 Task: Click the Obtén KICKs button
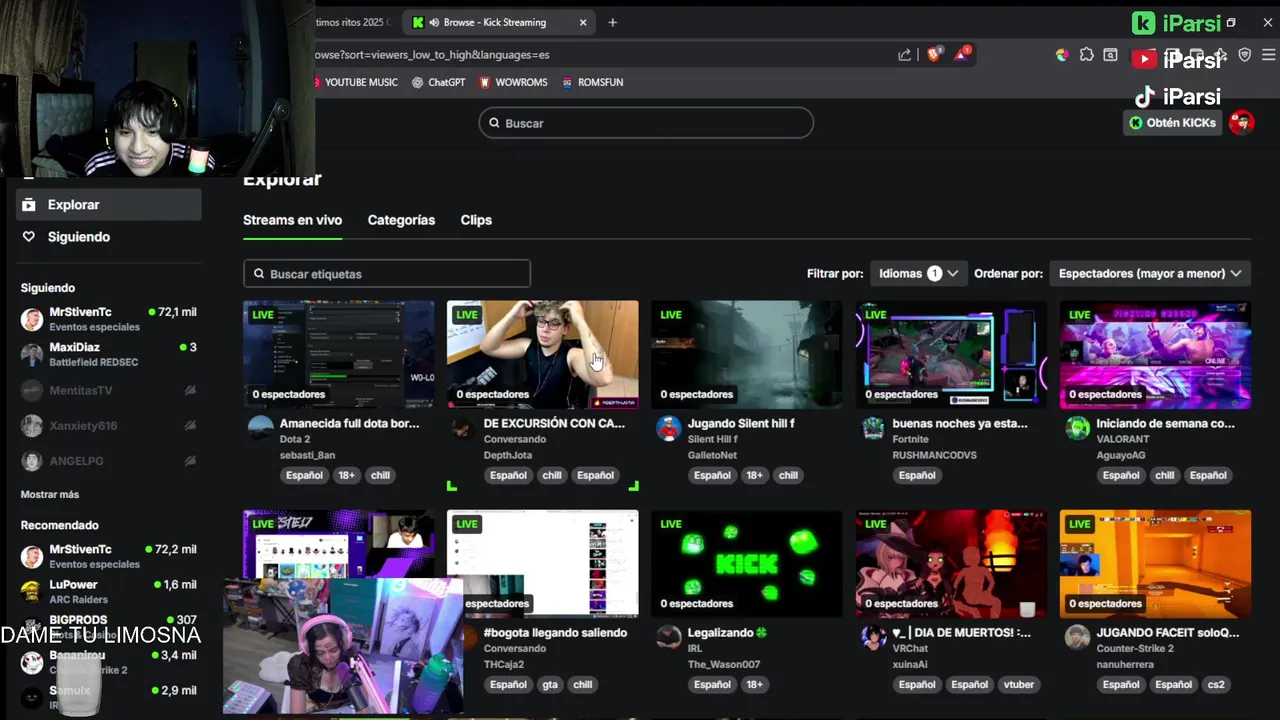coord(1174,122)
